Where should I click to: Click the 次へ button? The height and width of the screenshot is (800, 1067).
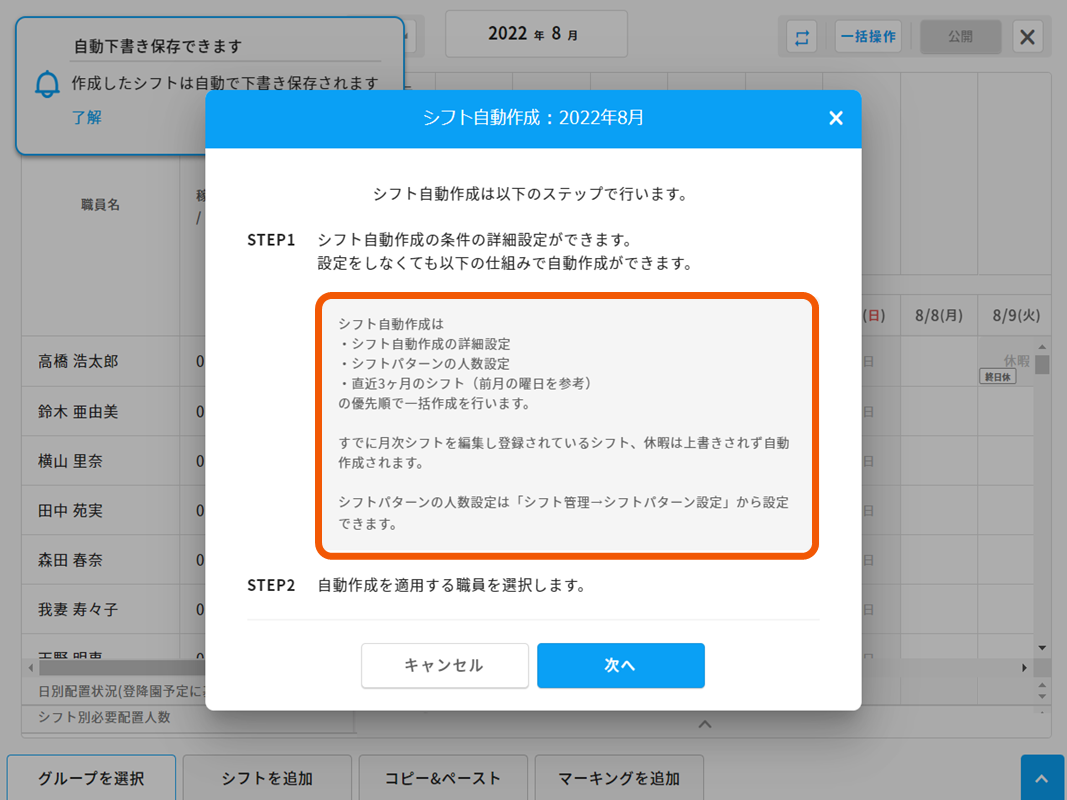pyautogui.click(x=620, y=665)
